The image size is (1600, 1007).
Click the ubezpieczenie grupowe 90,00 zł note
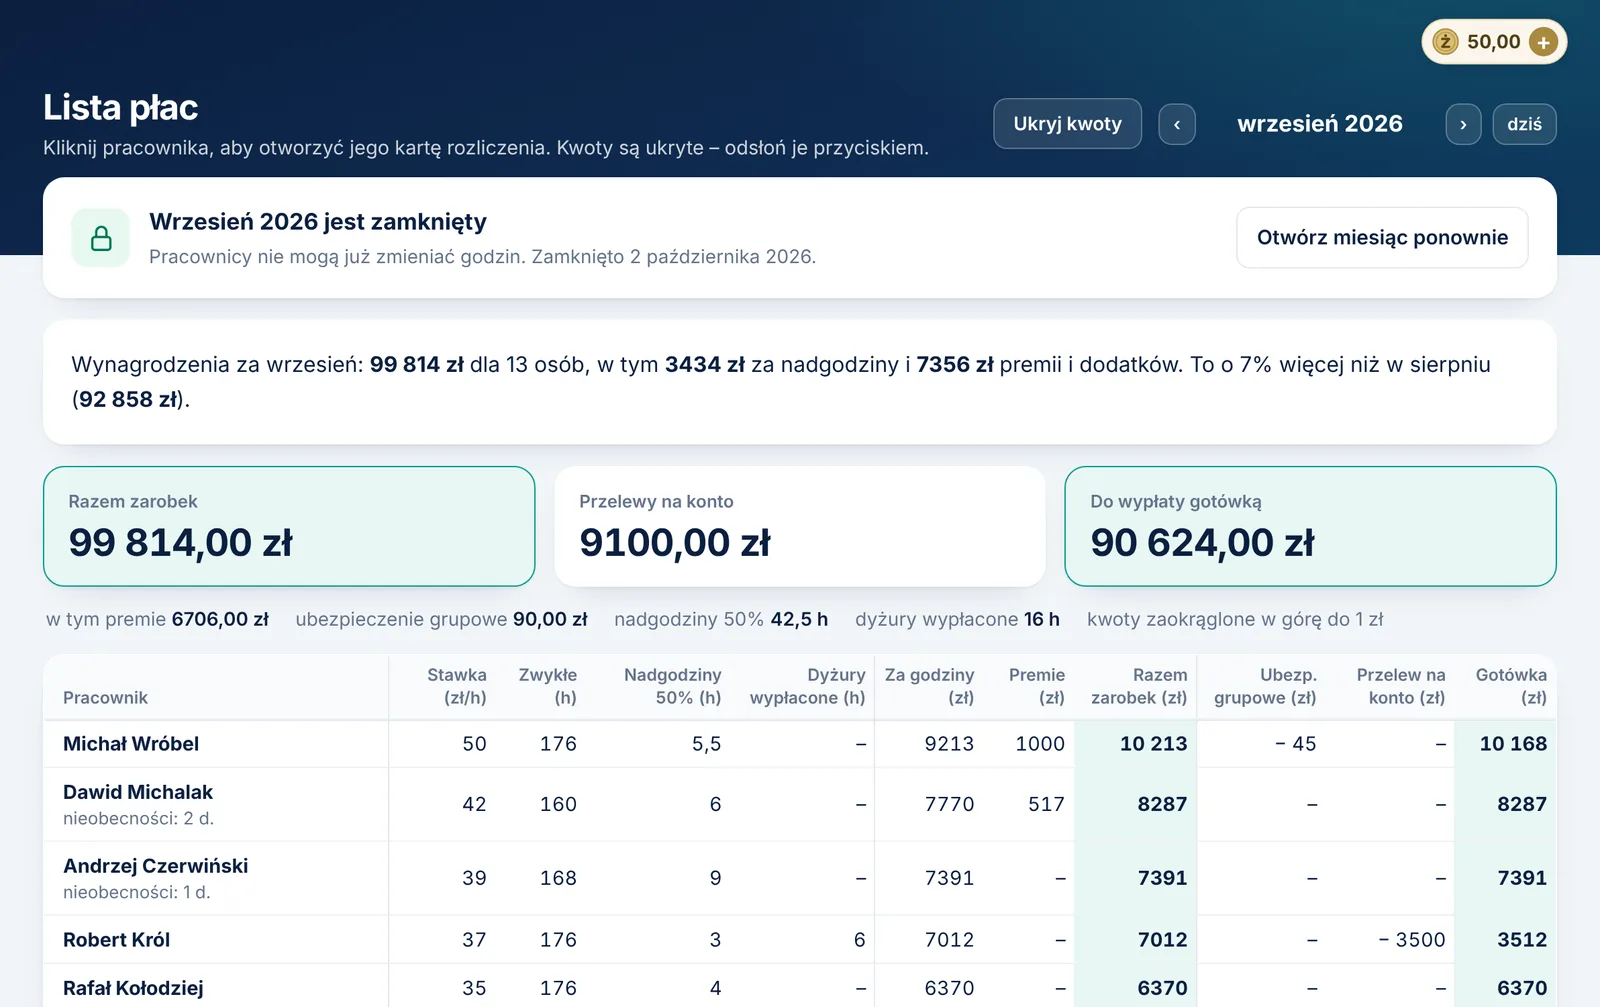[441, 619]
